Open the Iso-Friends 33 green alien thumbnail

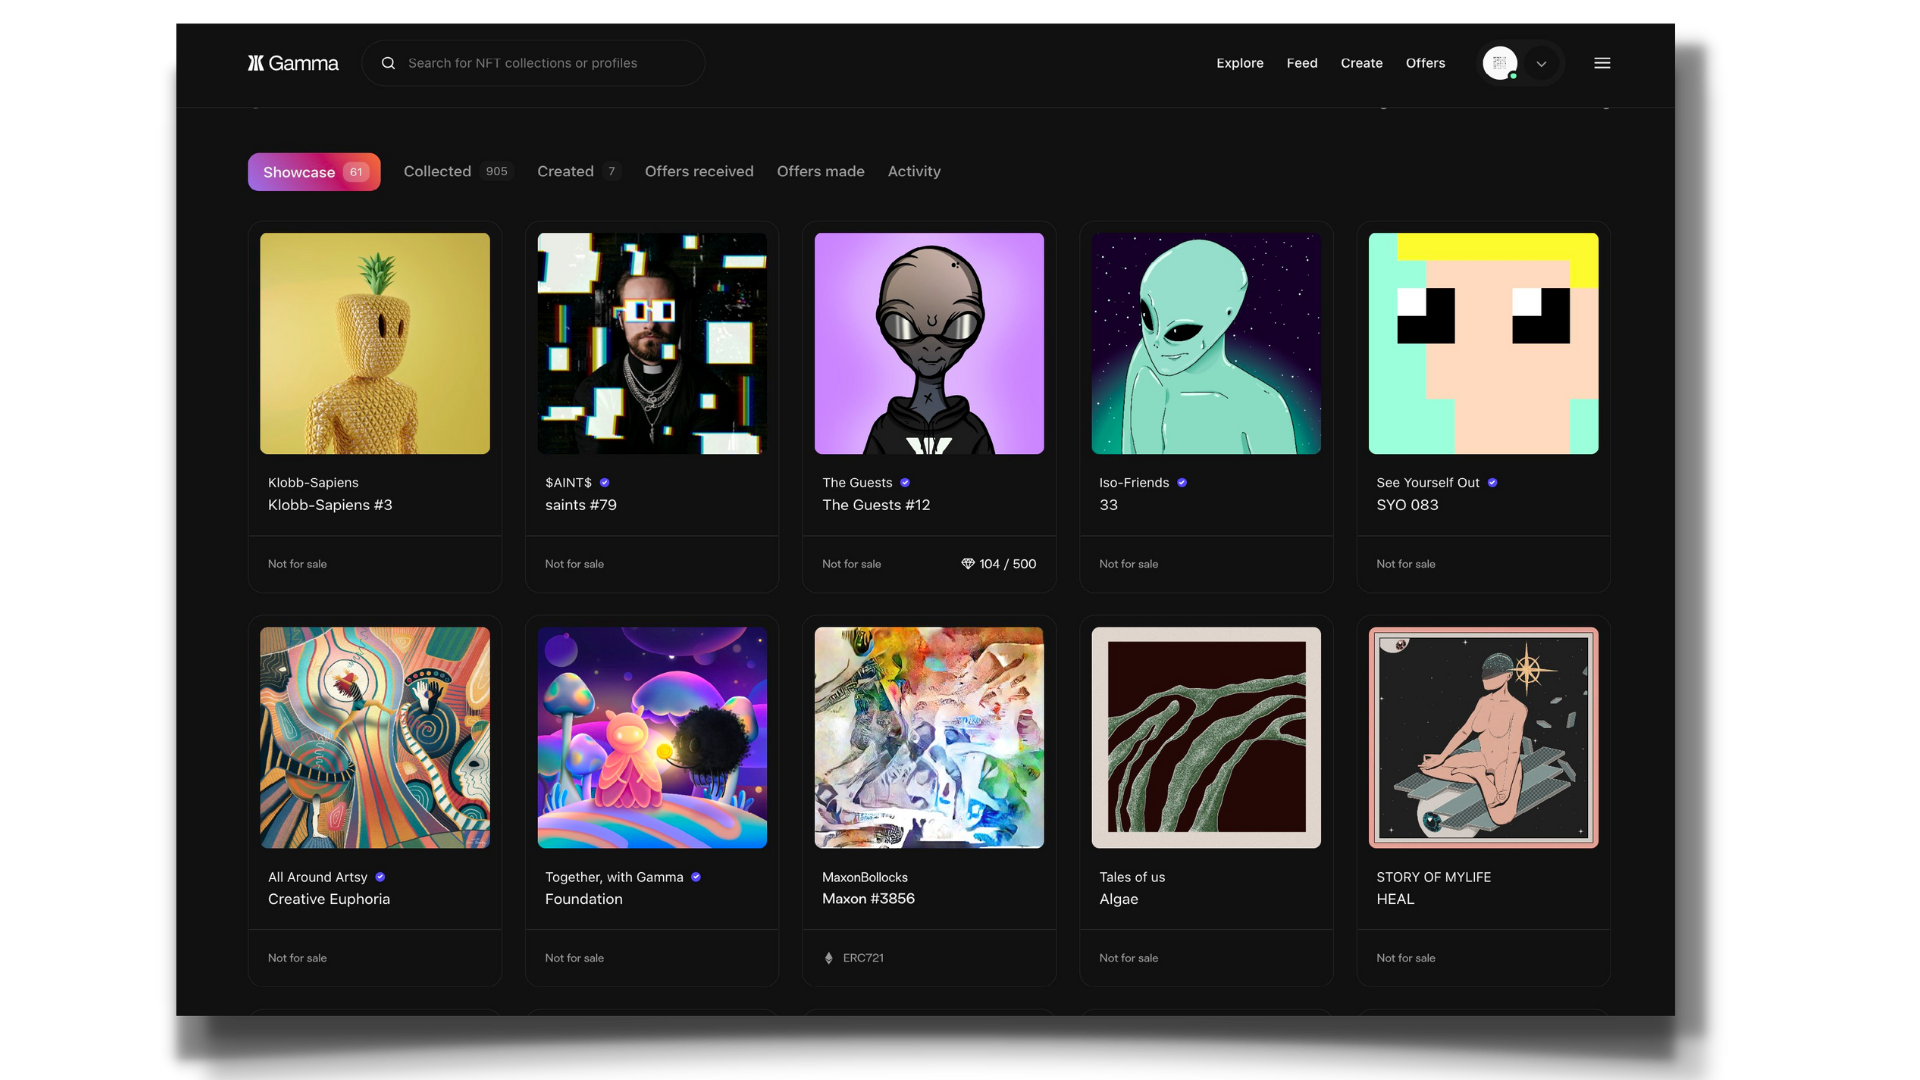tap(1206, 344)
